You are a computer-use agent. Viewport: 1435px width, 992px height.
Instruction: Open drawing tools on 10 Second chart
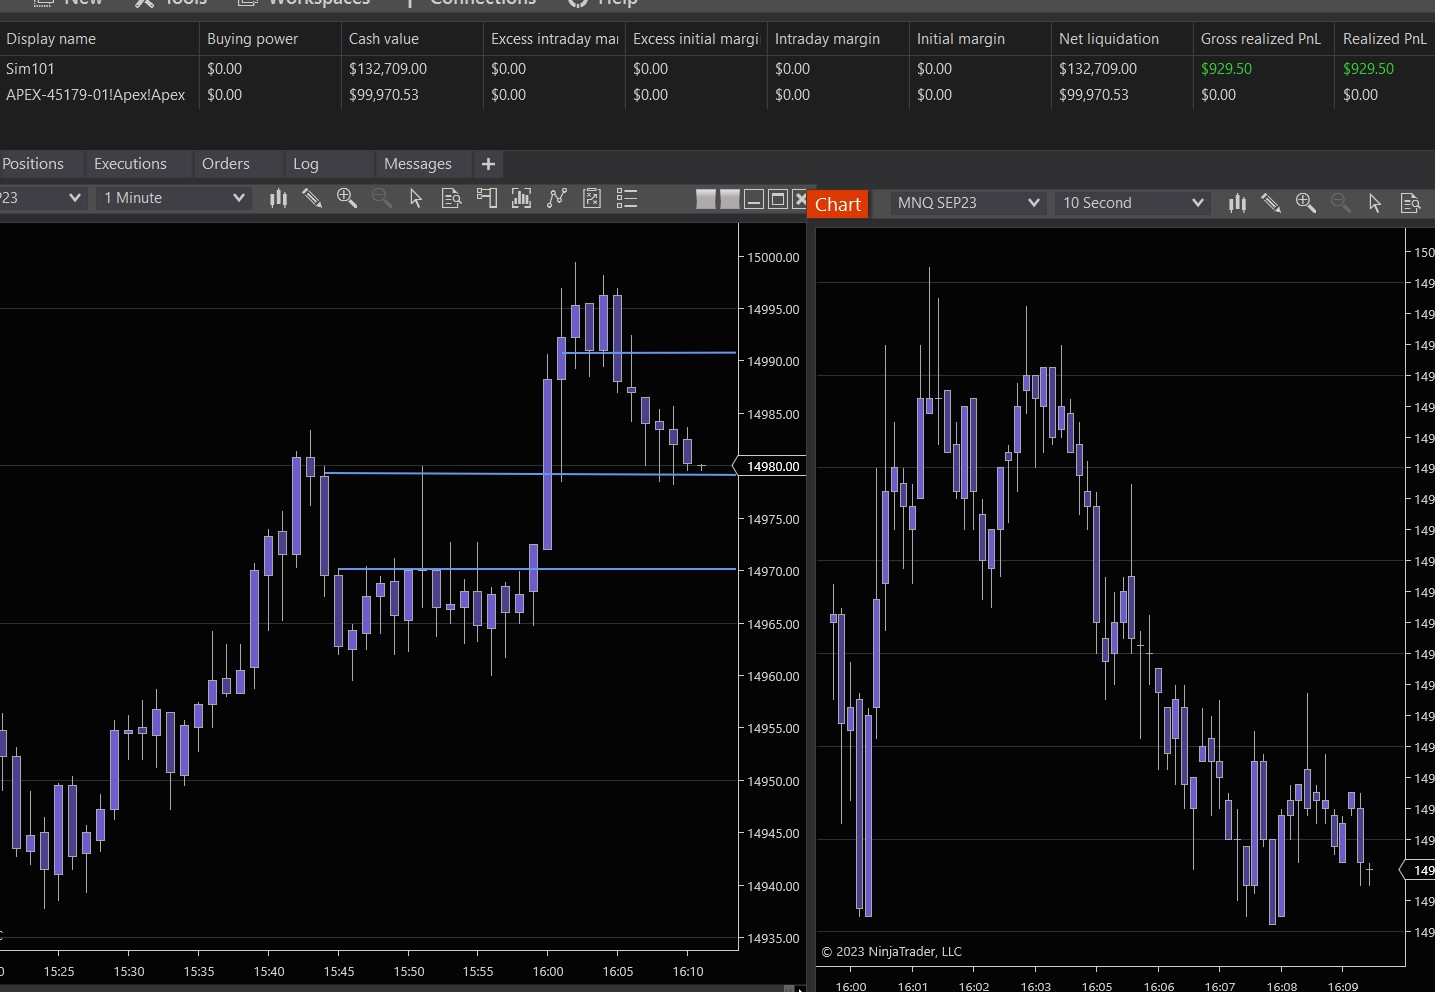tap(1271, 203)
